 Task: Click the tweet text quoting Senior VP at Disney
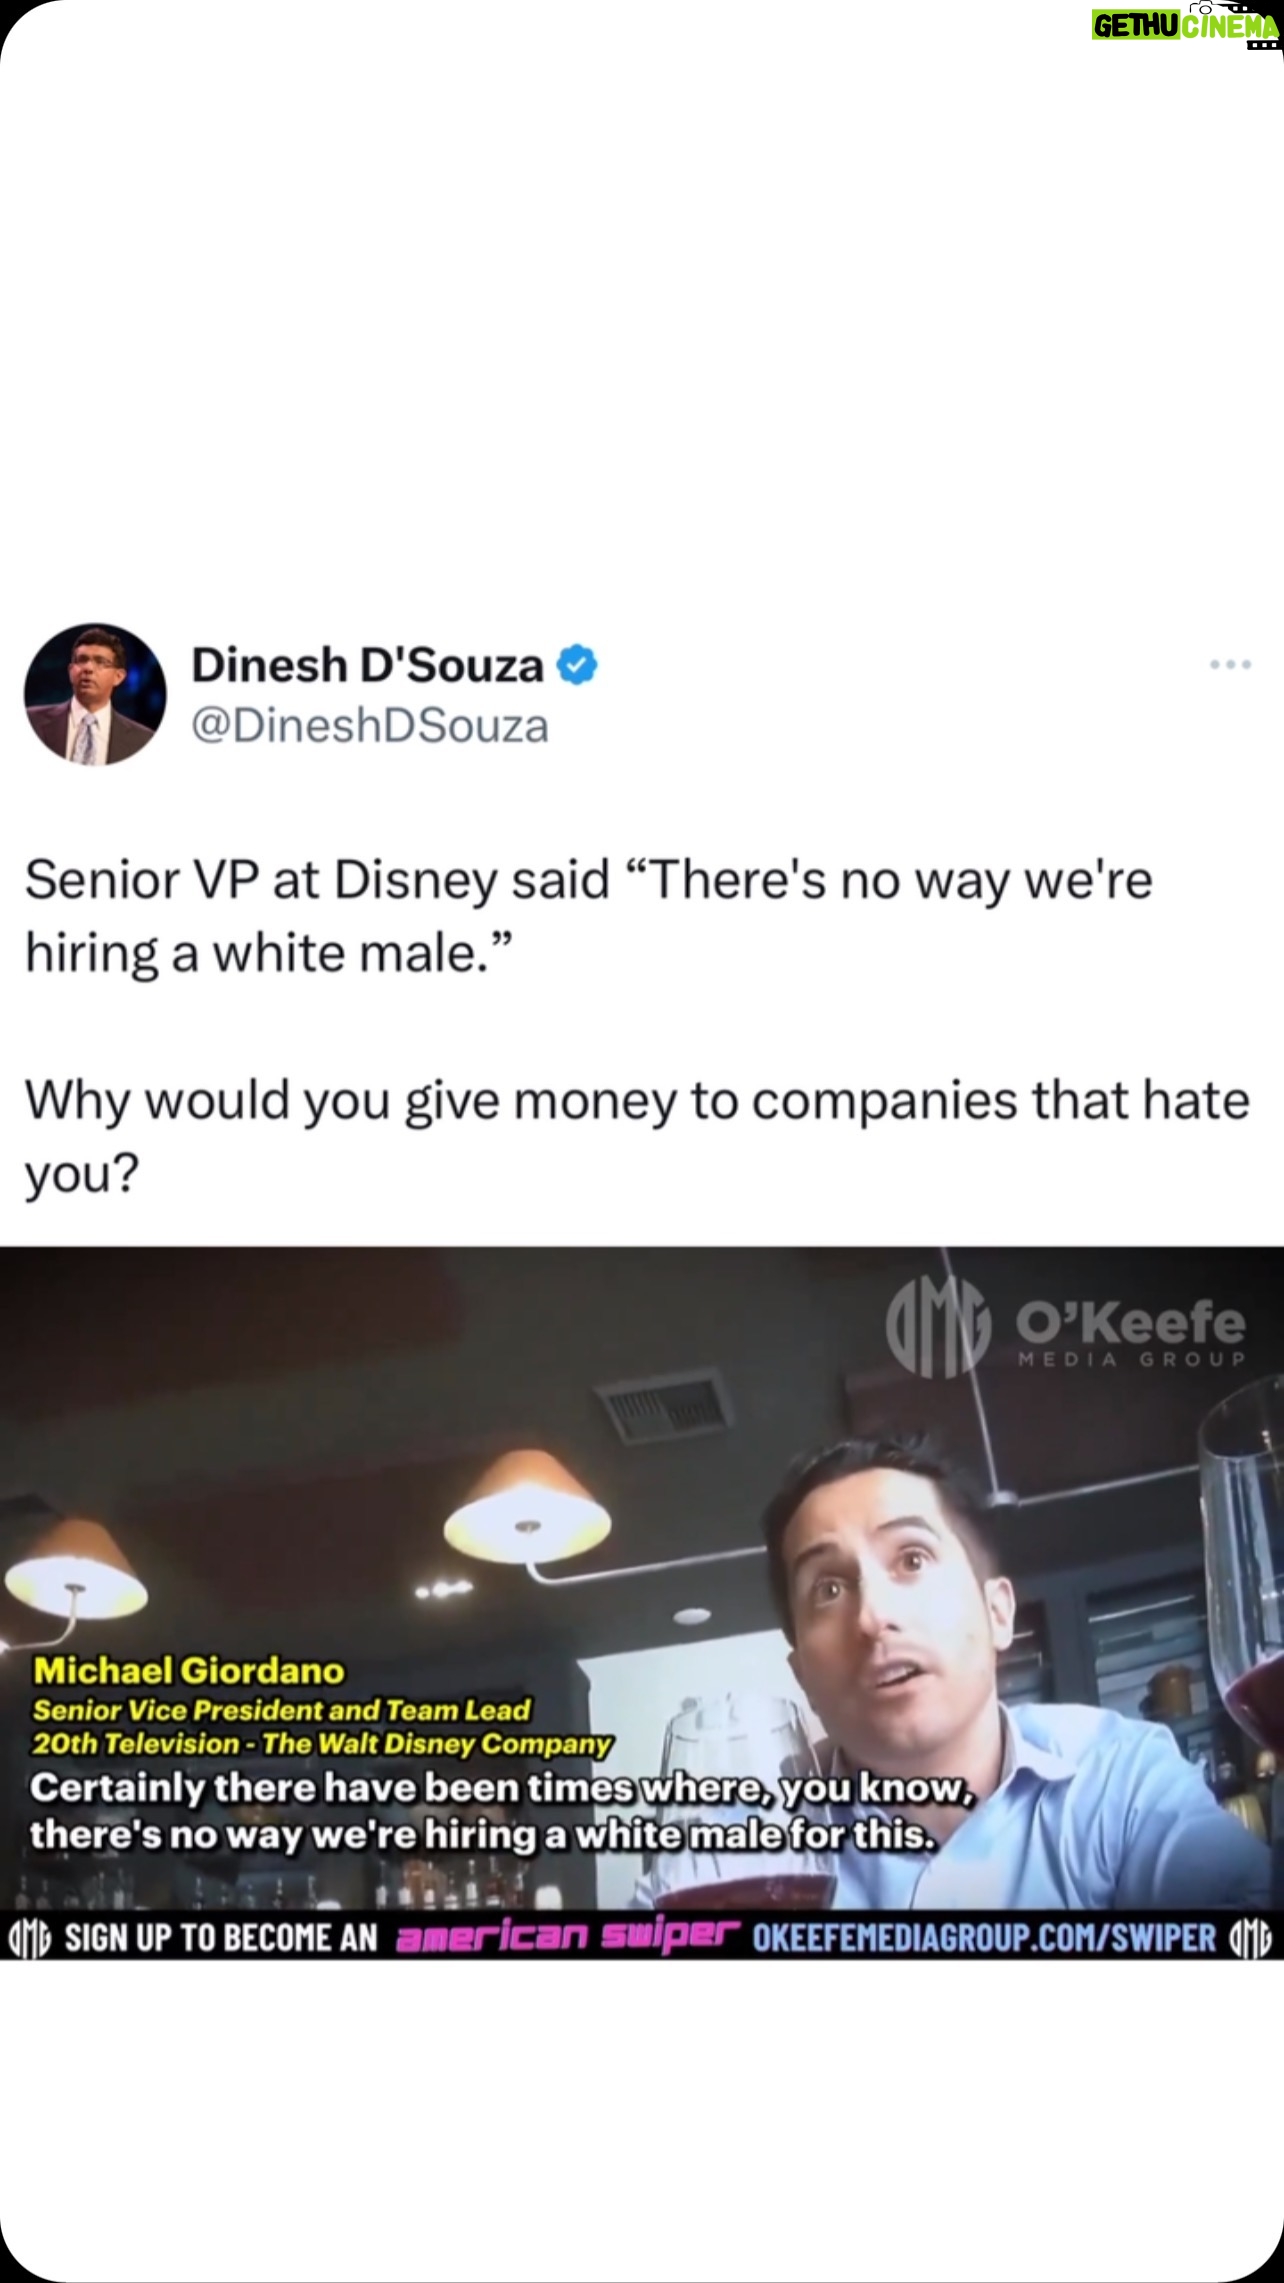point(589,916)
